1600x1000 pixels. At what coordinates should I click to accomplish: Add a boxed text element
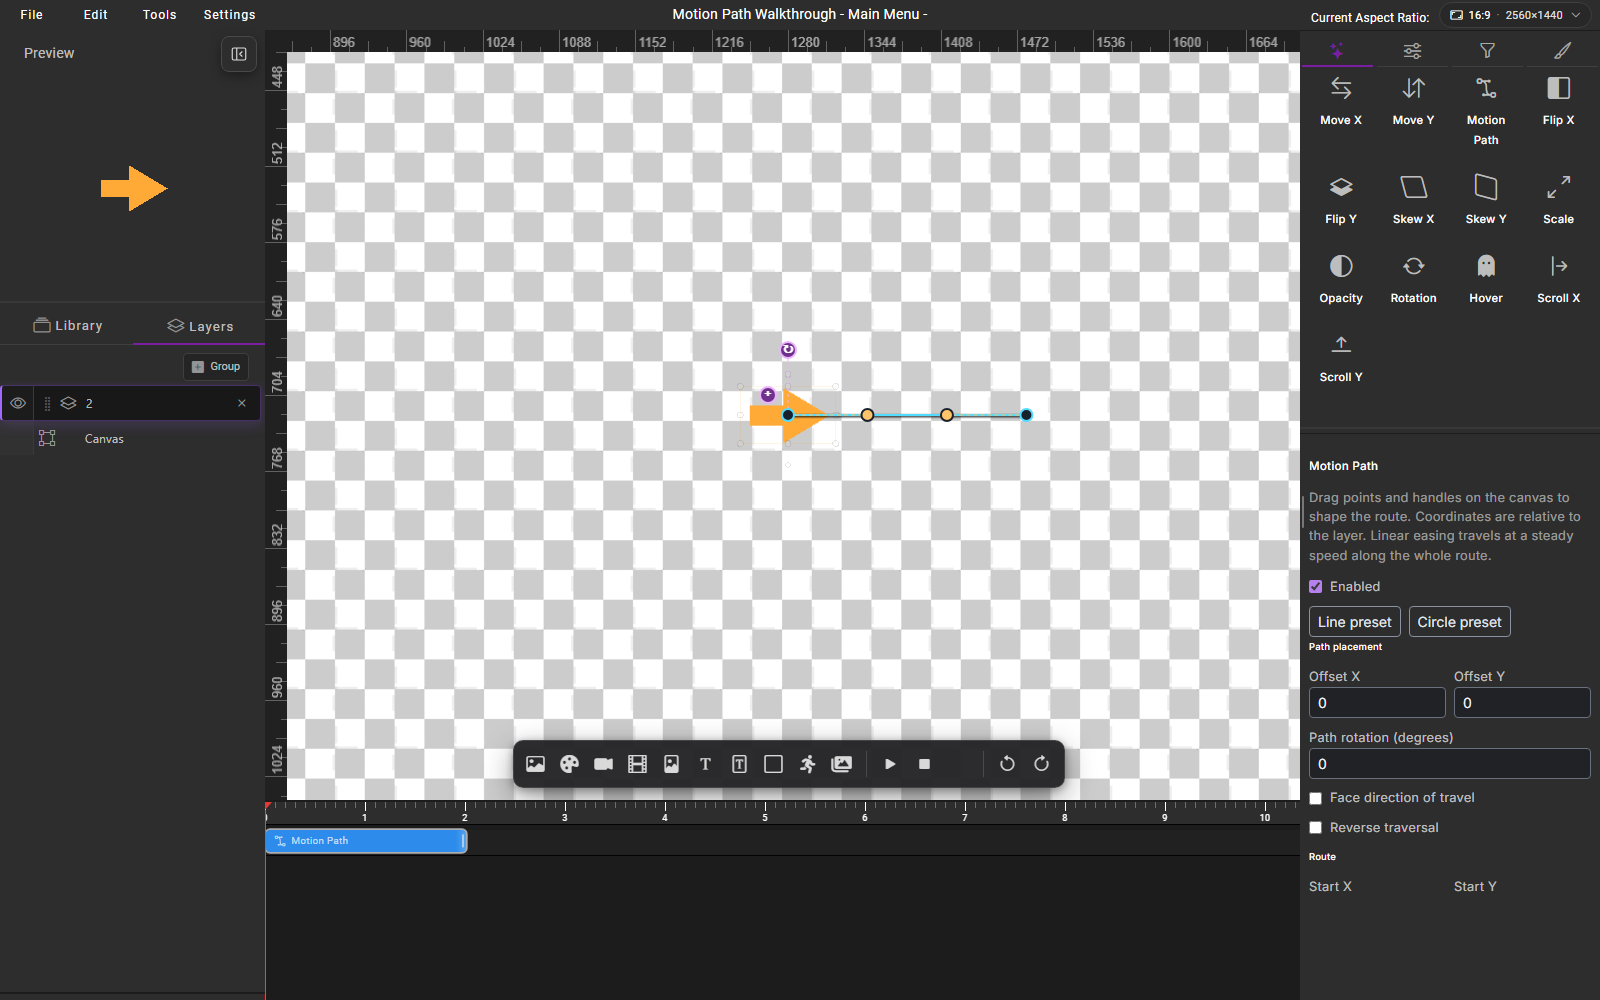[739, 764]
